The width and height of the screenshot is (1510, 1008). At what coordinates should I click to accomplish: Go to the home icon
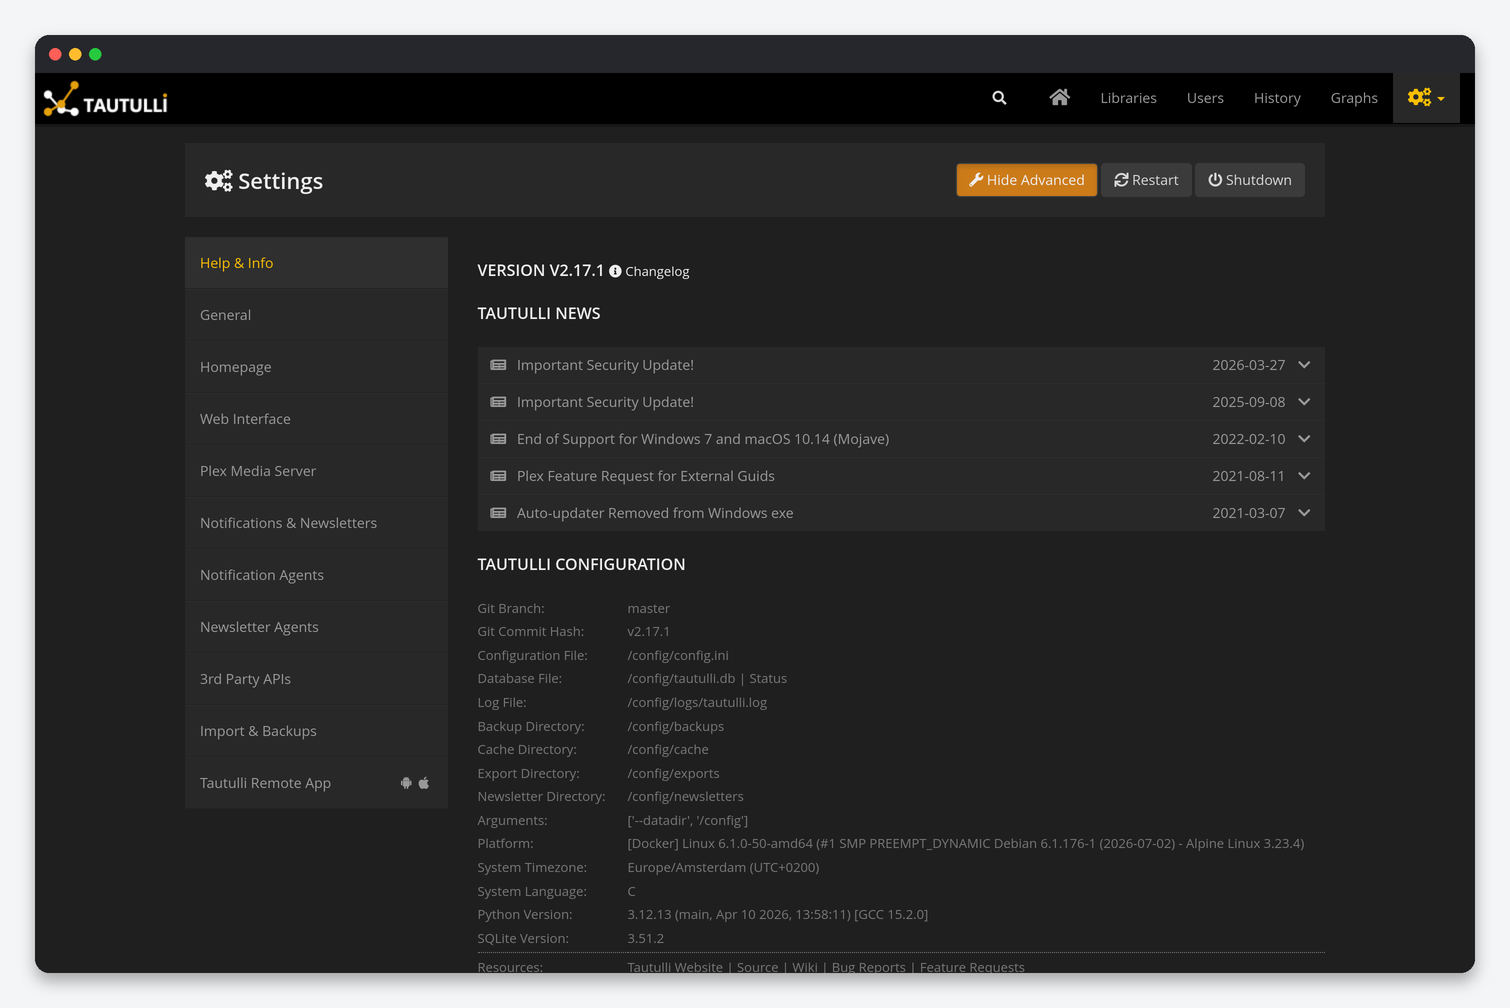[x=1059, y=97]
